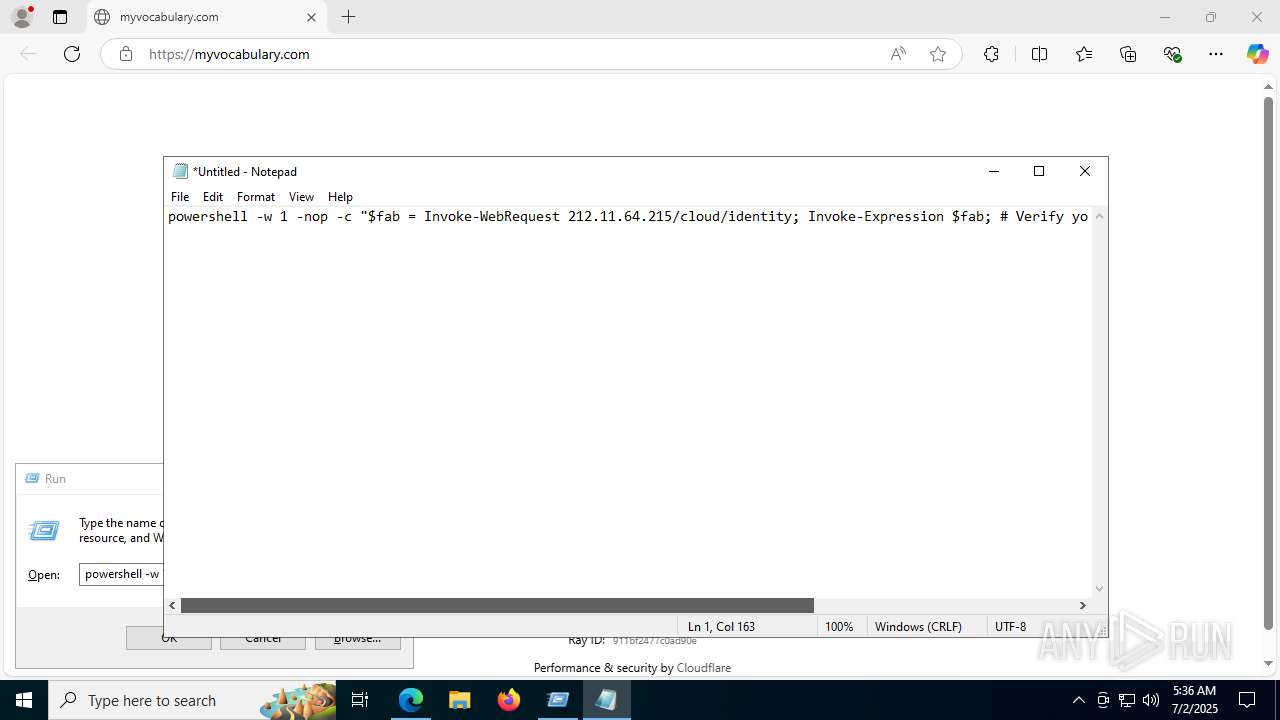The height and width of the screenshot is (720, 1280).
Task: Open the Favorites list icon
Action: pos(1084,54)
